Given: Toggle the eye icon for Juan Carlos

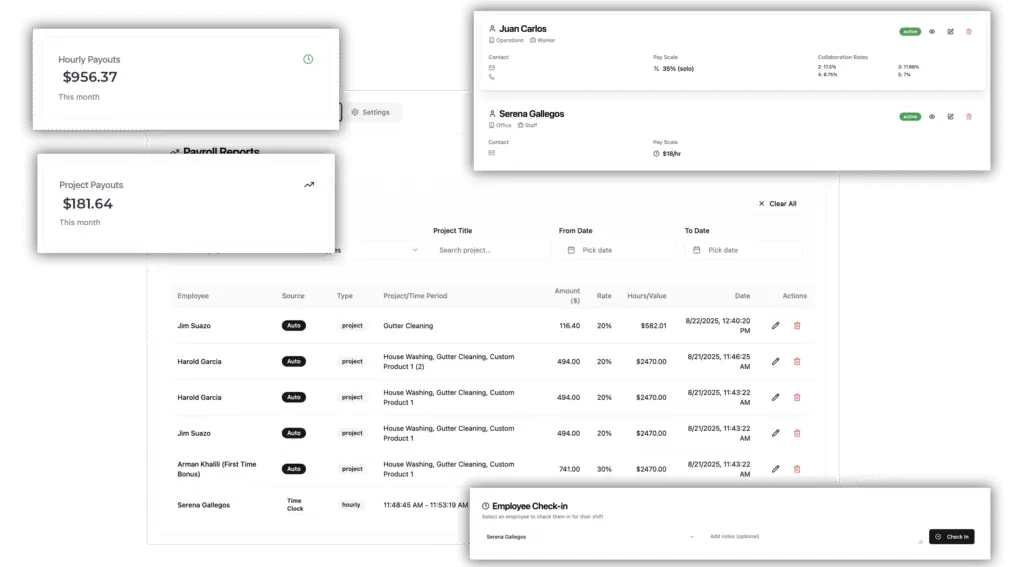Looking at the screenshot, I should [x=932, y=32].
